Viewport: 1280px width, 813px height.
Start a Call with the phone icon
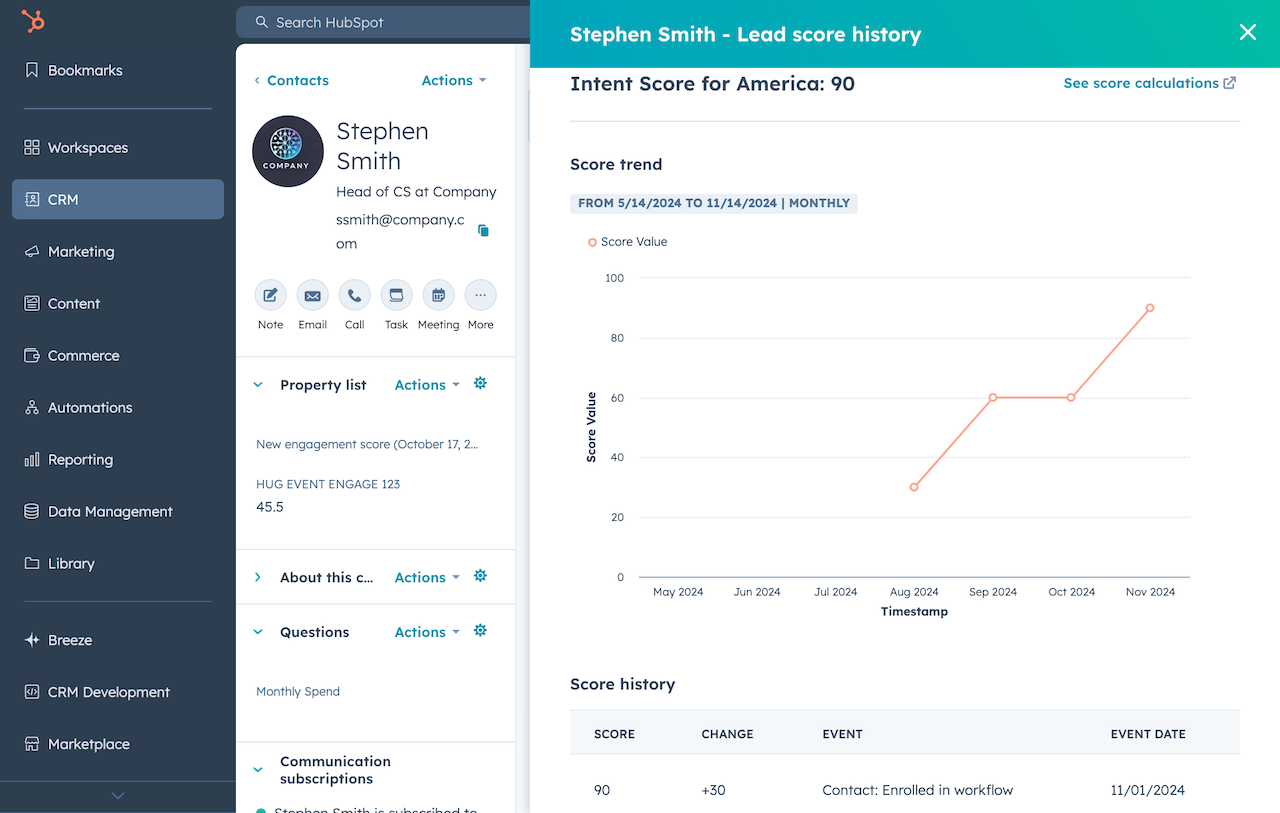point(354,296)
